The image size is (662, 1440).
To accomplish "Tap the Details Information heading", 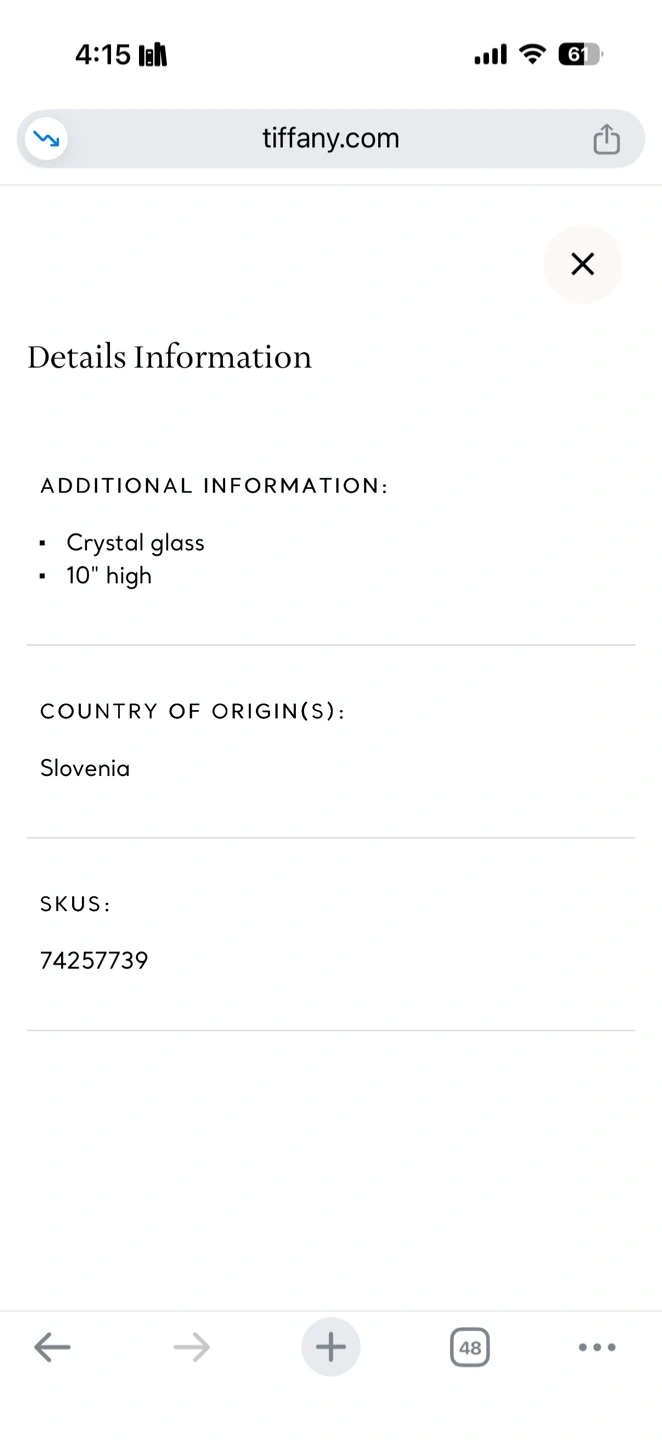I will pos(170,357).
